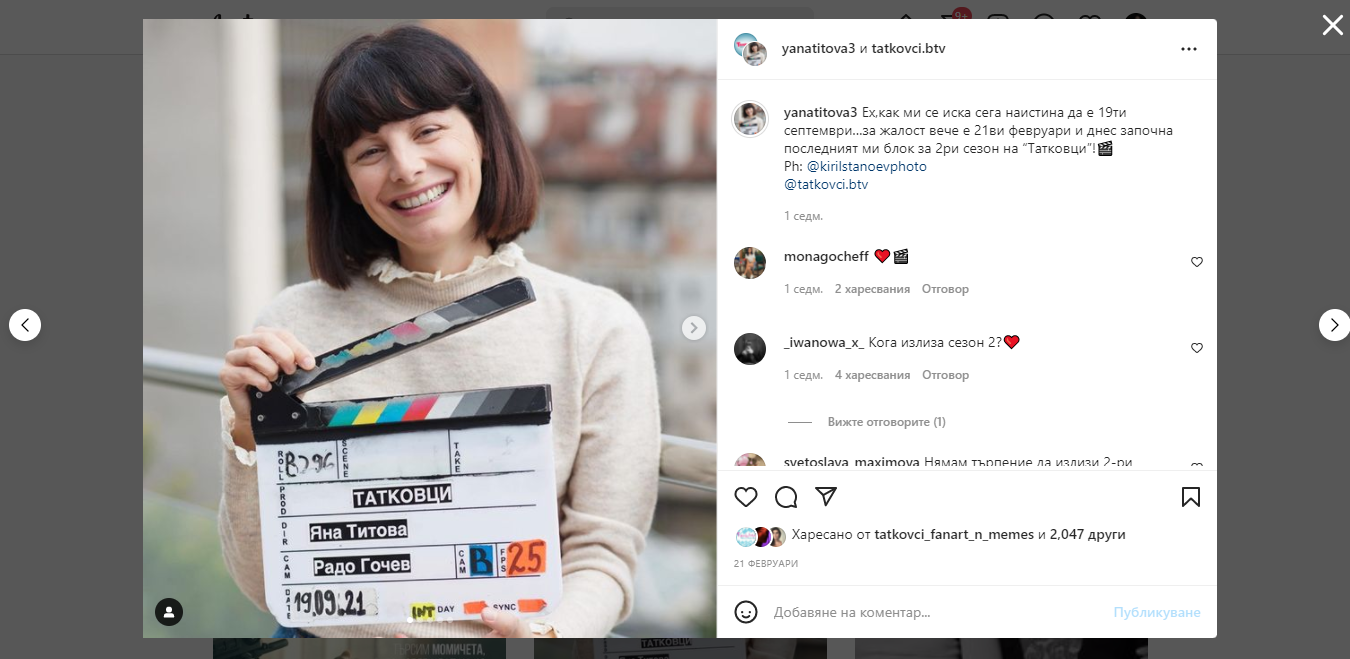Share post using paper plane icon
Viewport: 1350px width, 659px height.
pos(825,497)
